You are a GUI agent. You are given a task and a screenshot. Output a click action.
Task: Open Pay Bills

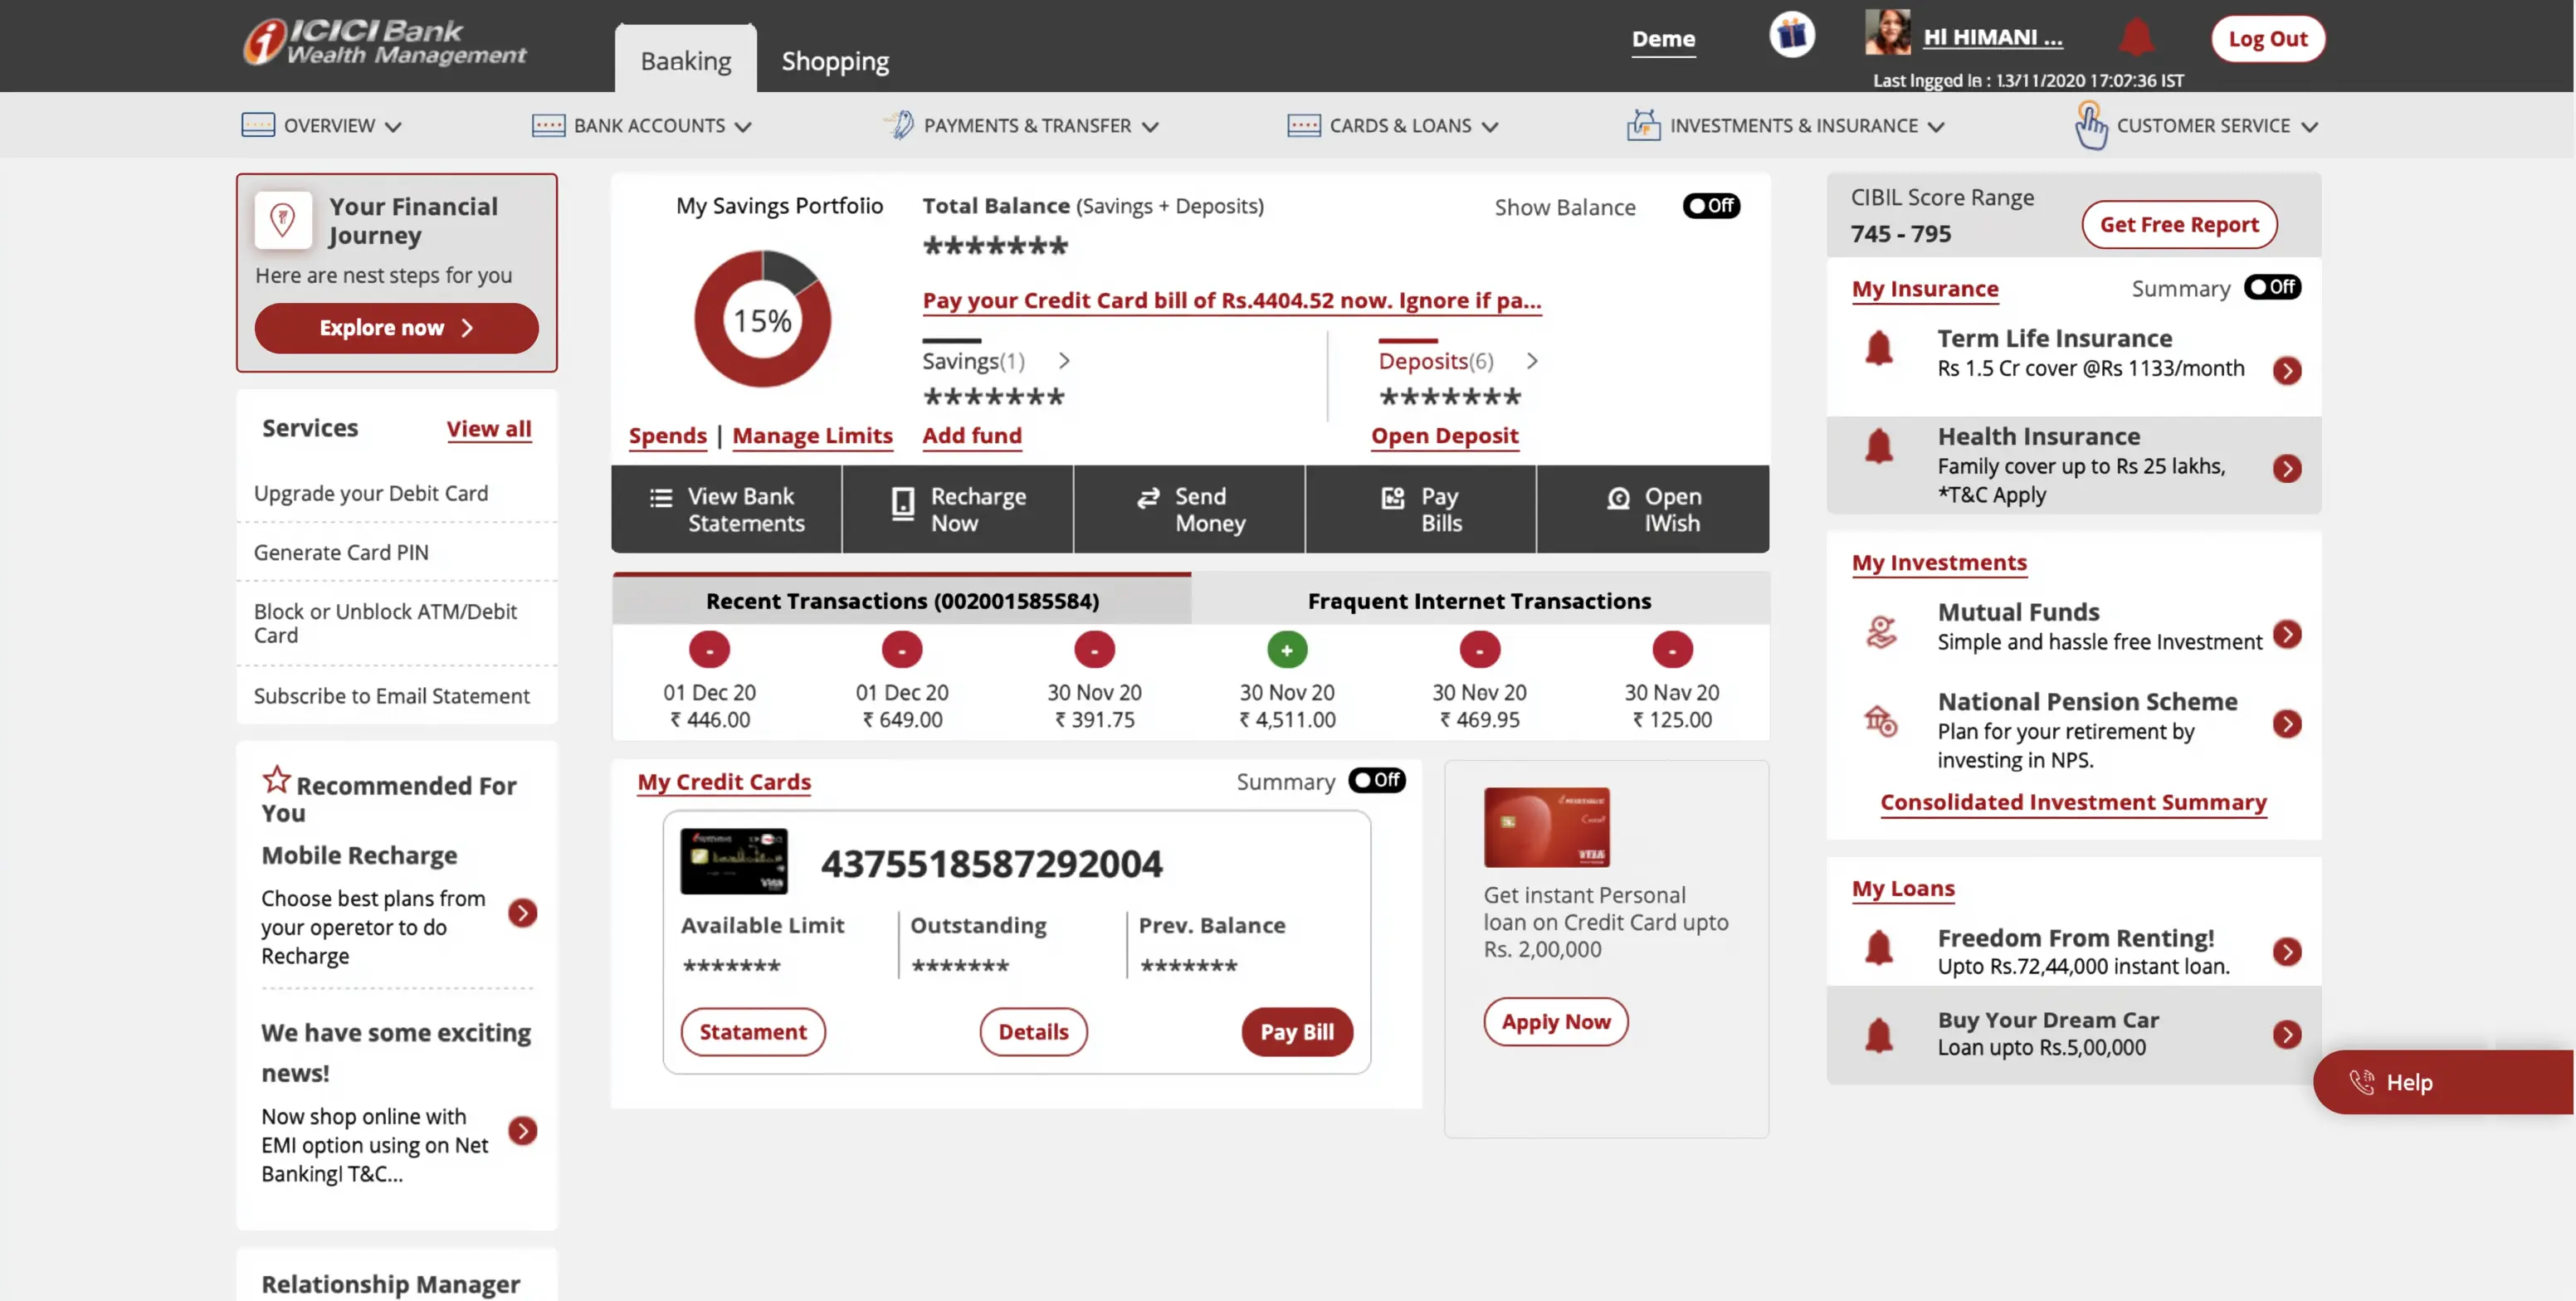tap(1419, 509)
